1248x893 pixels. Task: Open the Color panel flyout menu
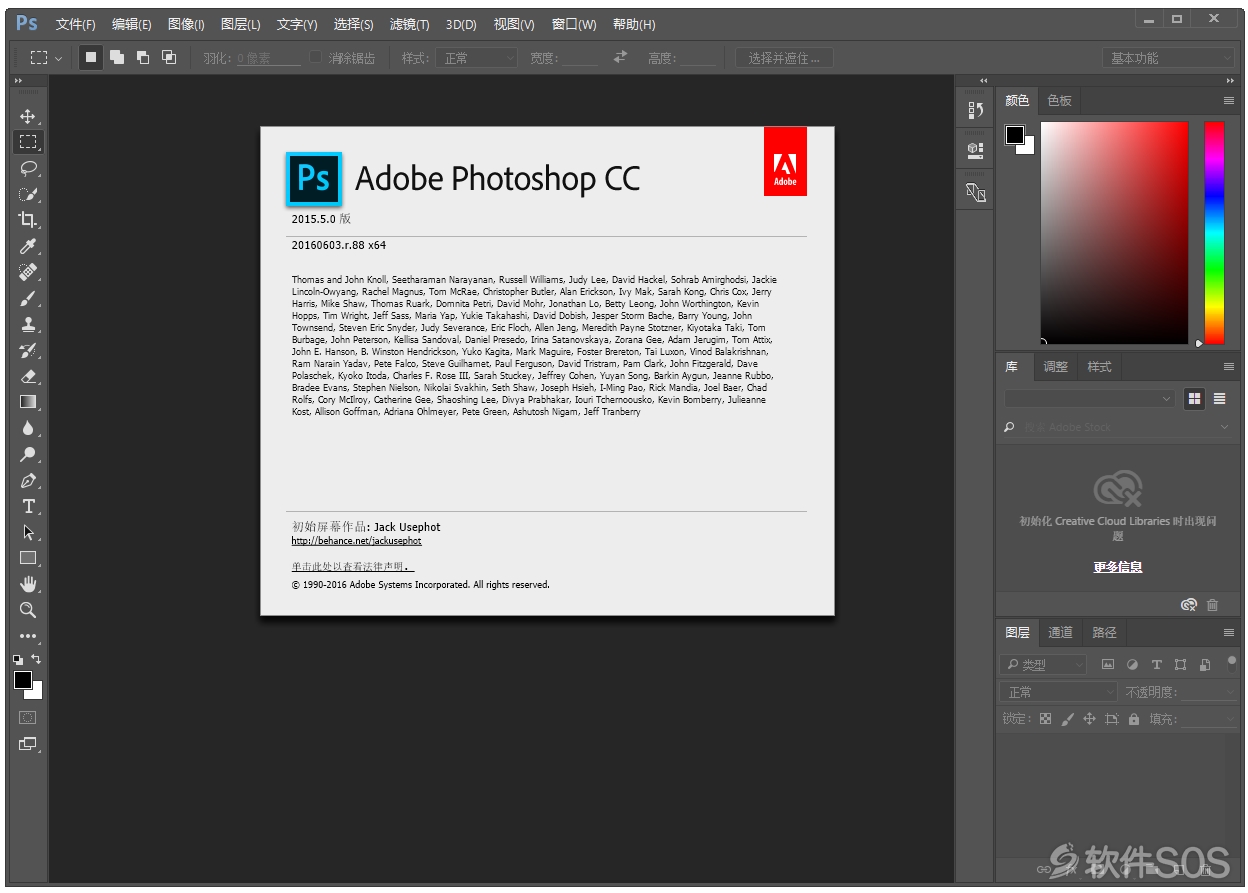pos(1229,101)
